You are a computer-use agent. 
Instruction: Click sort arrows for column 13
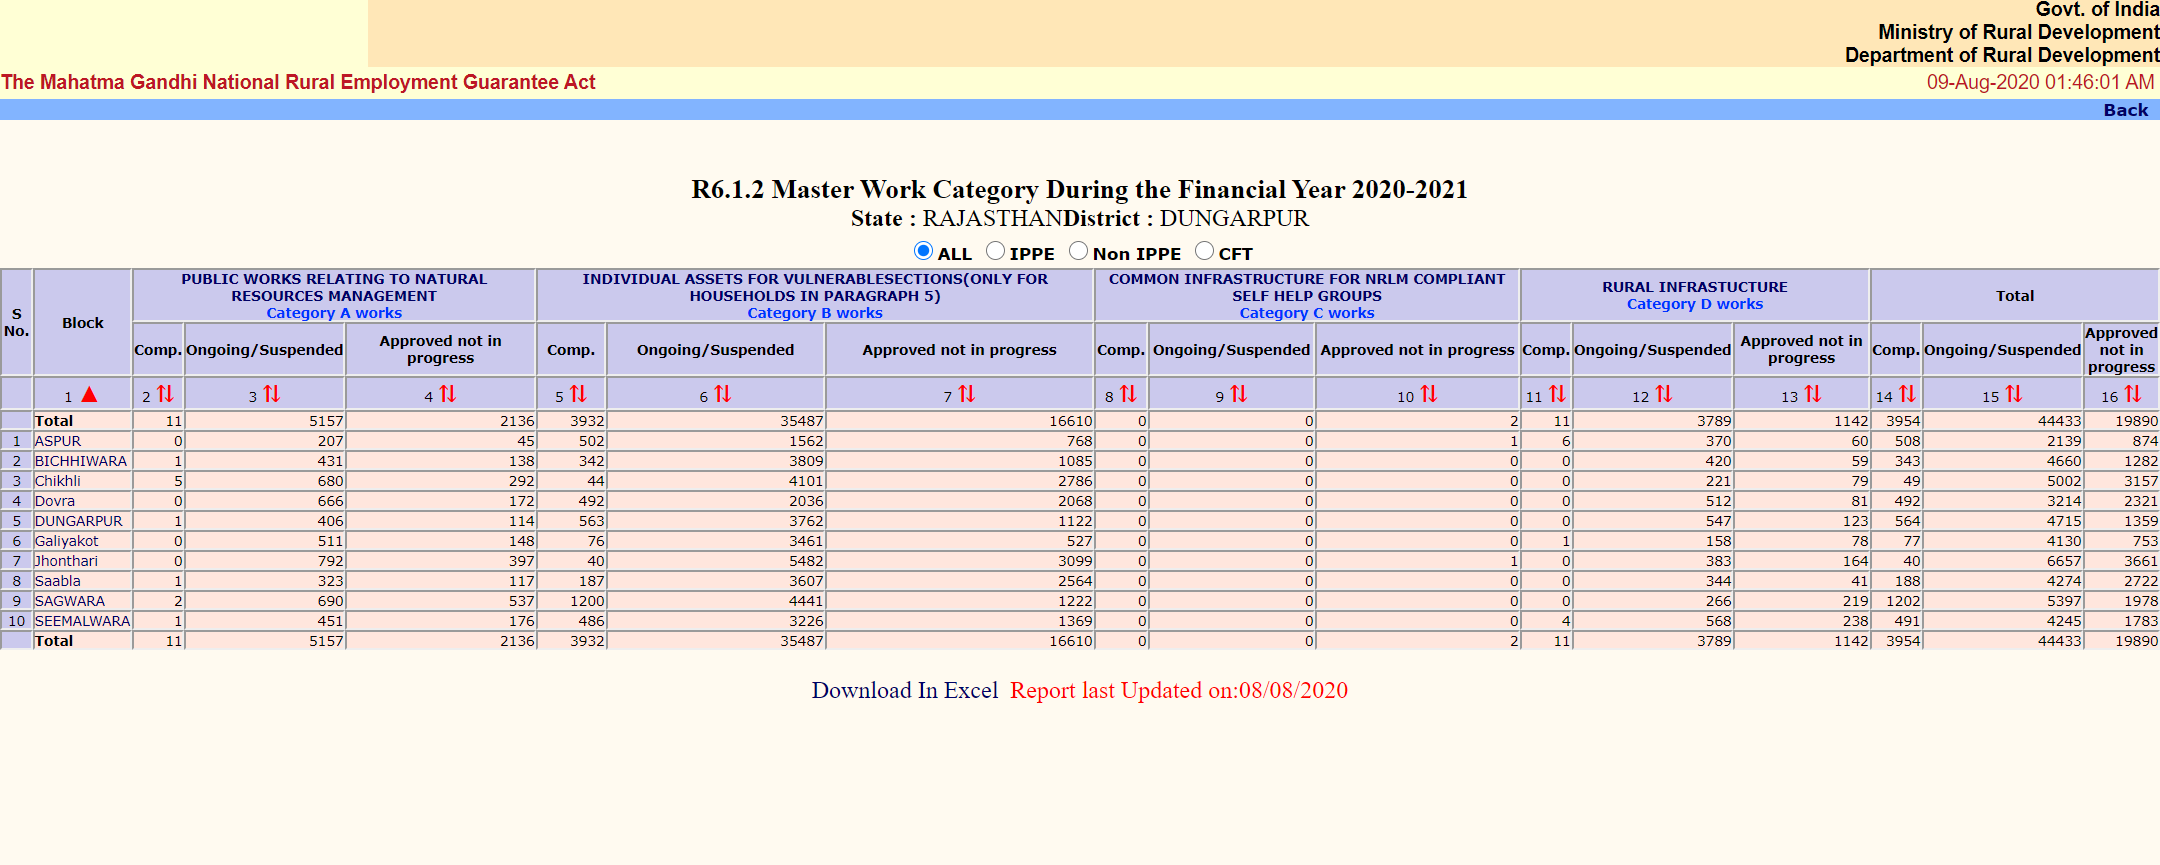click(x=1812, y=395)
